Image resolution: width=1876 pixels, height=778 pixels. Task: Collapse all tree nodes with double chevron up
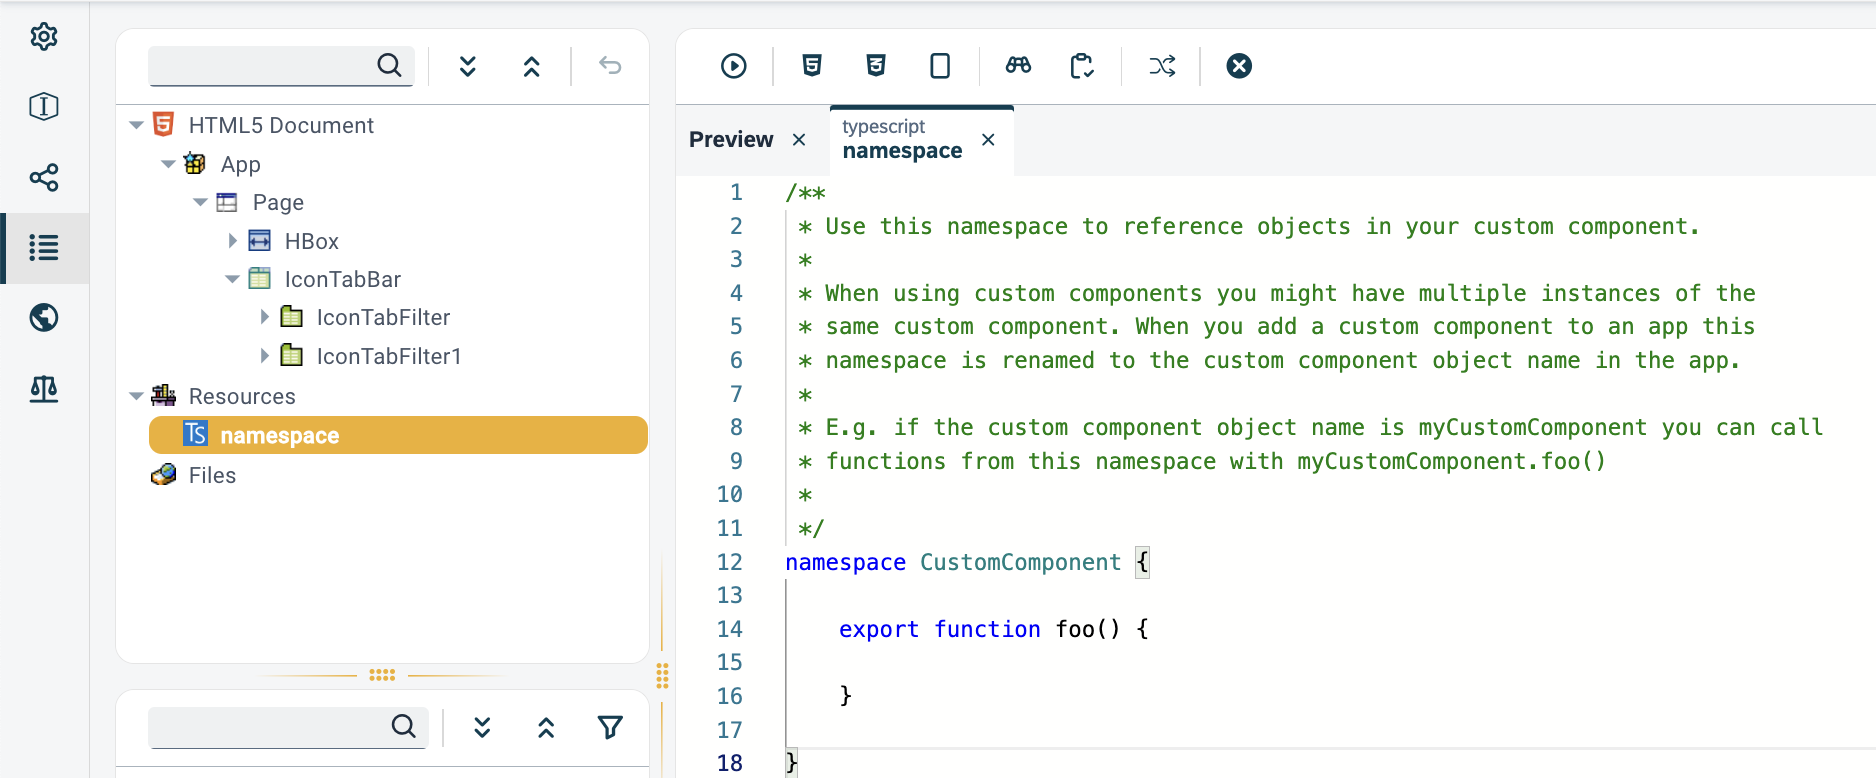click(531, 66)
